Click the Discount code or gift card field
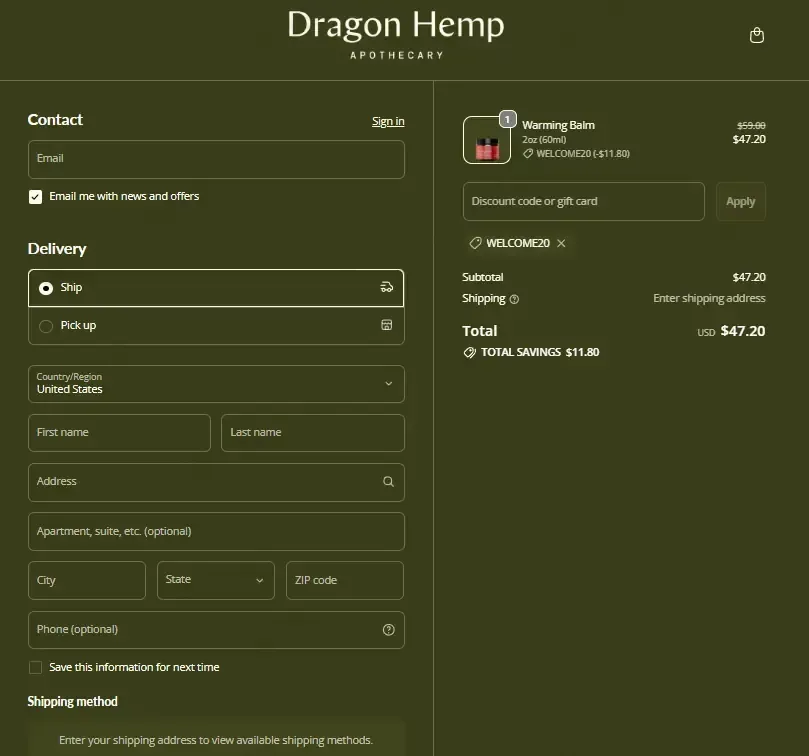The width and height of the screenshot is (809, 756). point(583,202)
